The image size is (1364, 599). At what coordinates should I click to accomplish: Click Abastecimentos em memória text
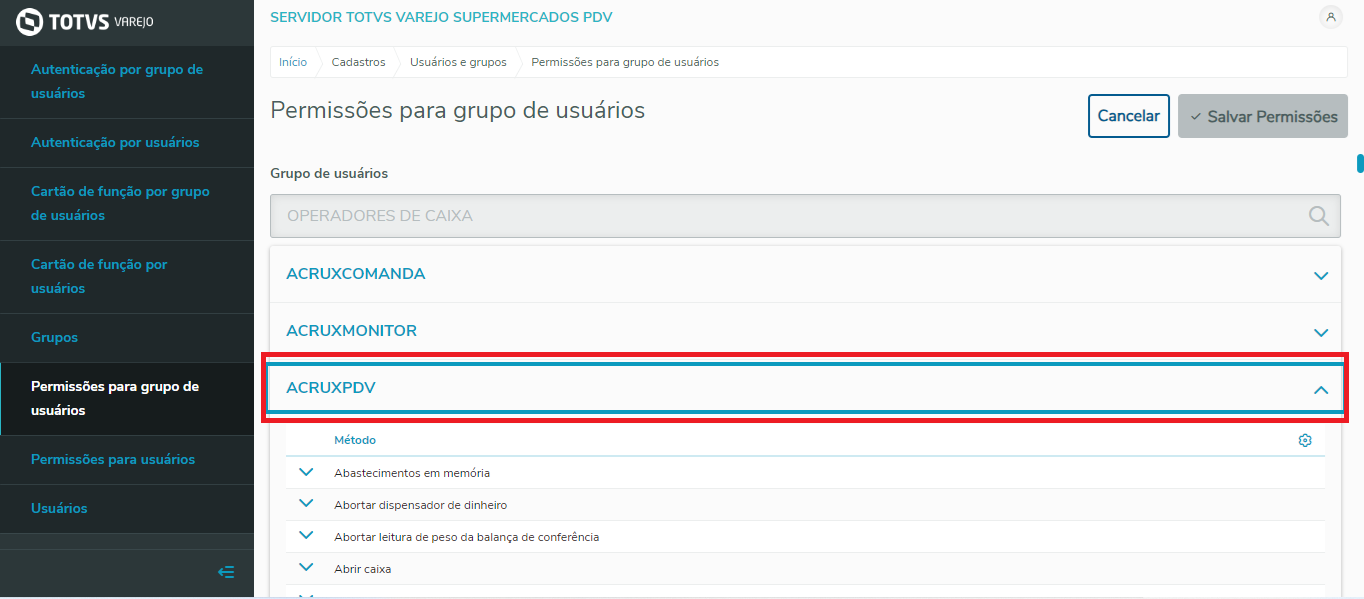412,473
